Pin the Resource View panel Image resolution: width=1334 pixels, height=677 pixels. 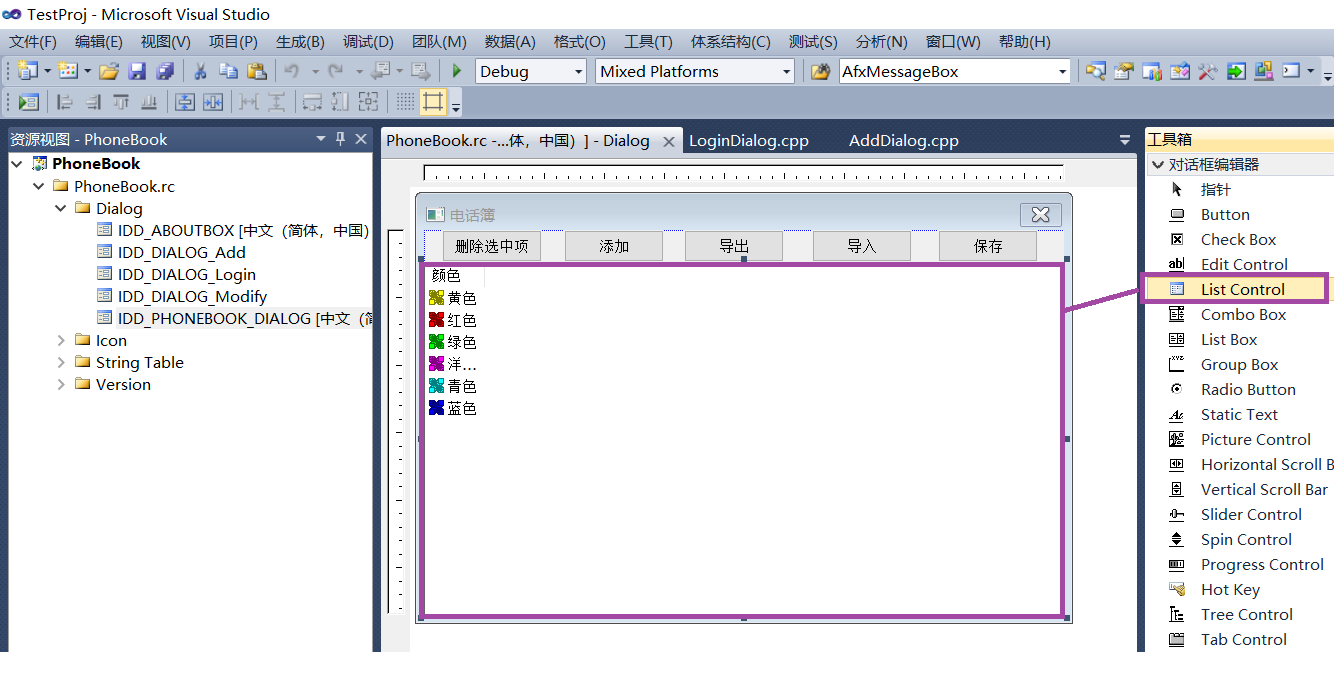[340, 138]
